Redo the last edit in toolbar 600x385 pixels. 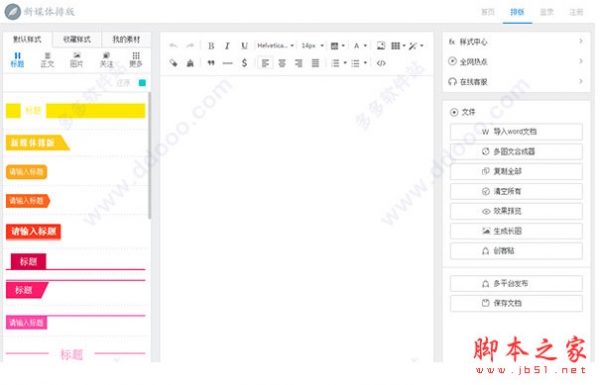190,46
